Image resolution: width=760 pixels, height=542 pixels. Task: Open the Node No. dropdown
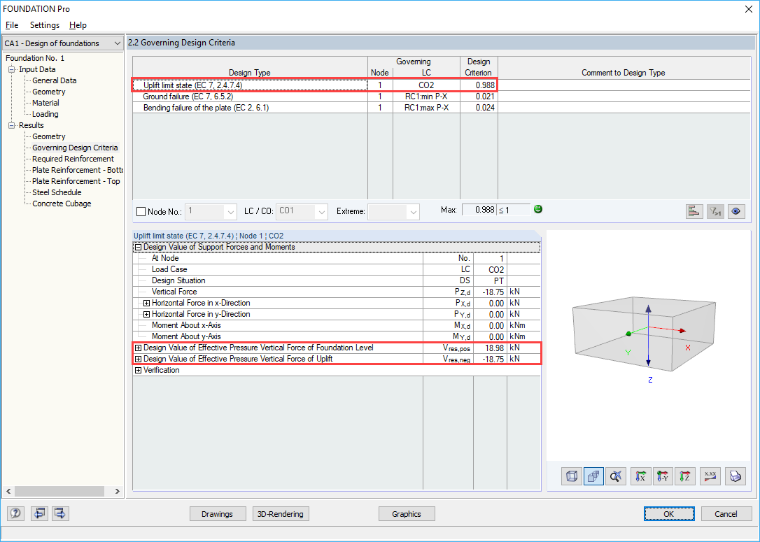pos(230,212)
